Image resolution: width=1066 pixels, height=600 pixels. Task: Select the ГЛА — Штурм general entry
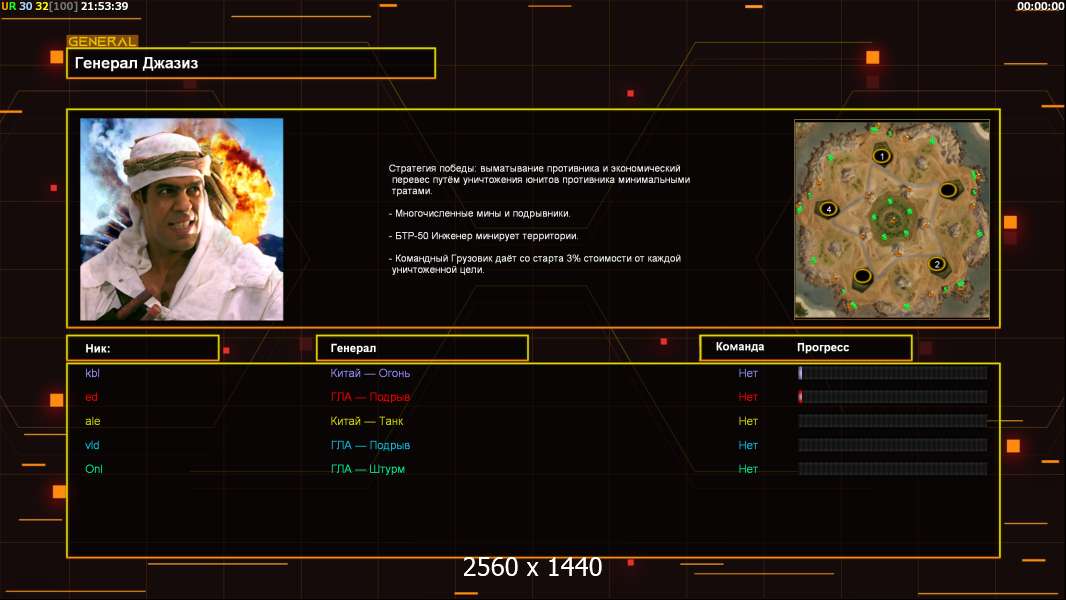pyautogui.click(x=368, y=469)
